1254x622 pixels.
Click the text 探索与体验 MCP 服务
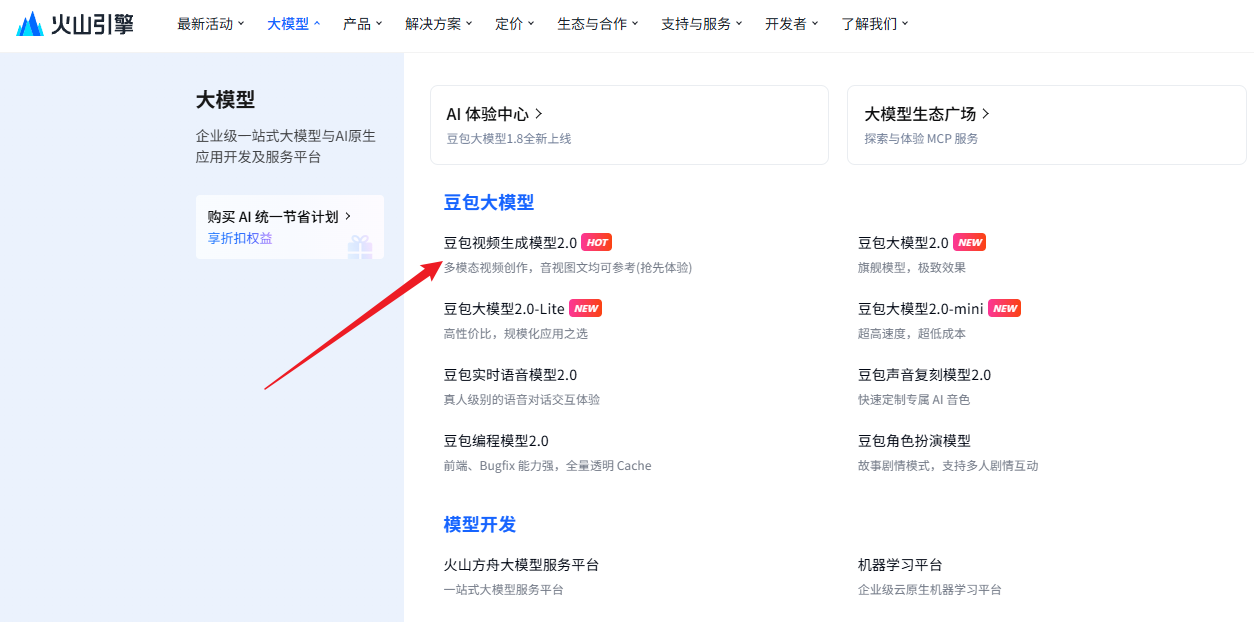(x=921, y=139)
